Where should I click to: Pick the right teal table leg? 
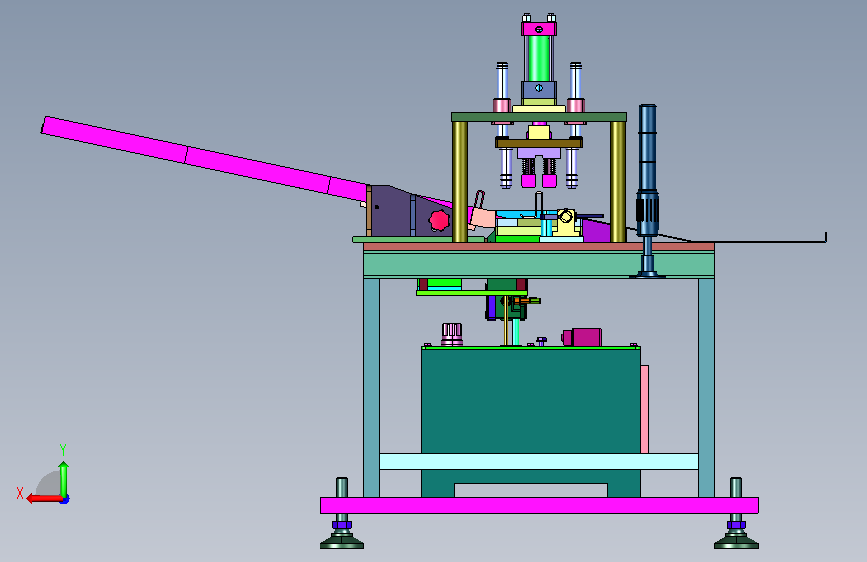706,387
